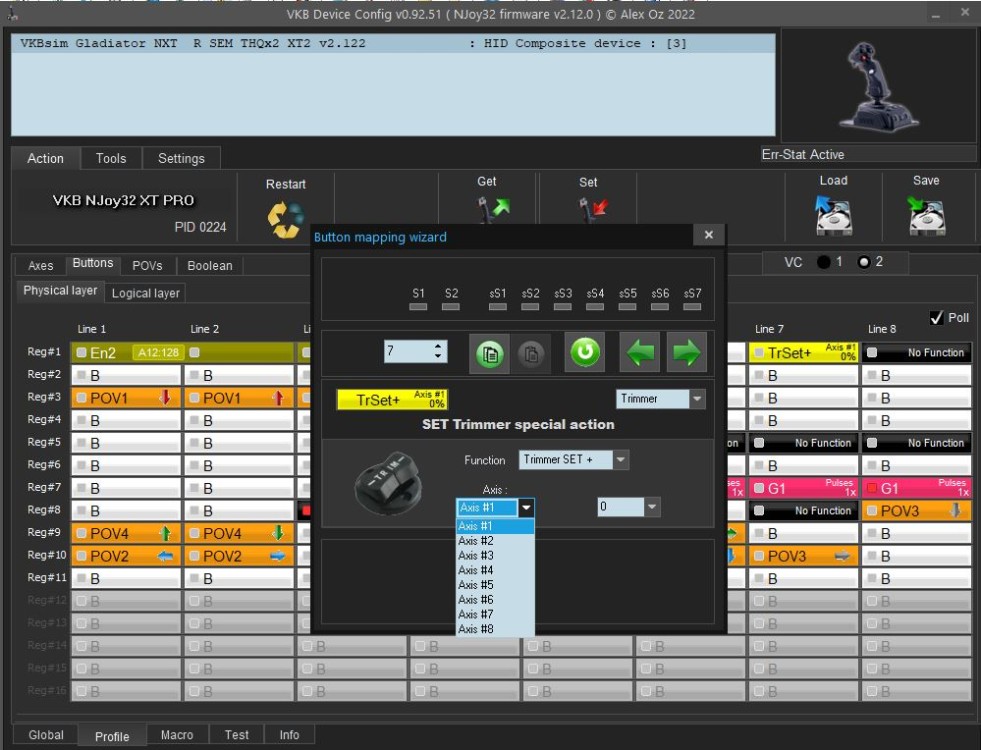Screen dimensions: 981x750
Task: Switch to the Logical layer tab
Action: (146, 293)
